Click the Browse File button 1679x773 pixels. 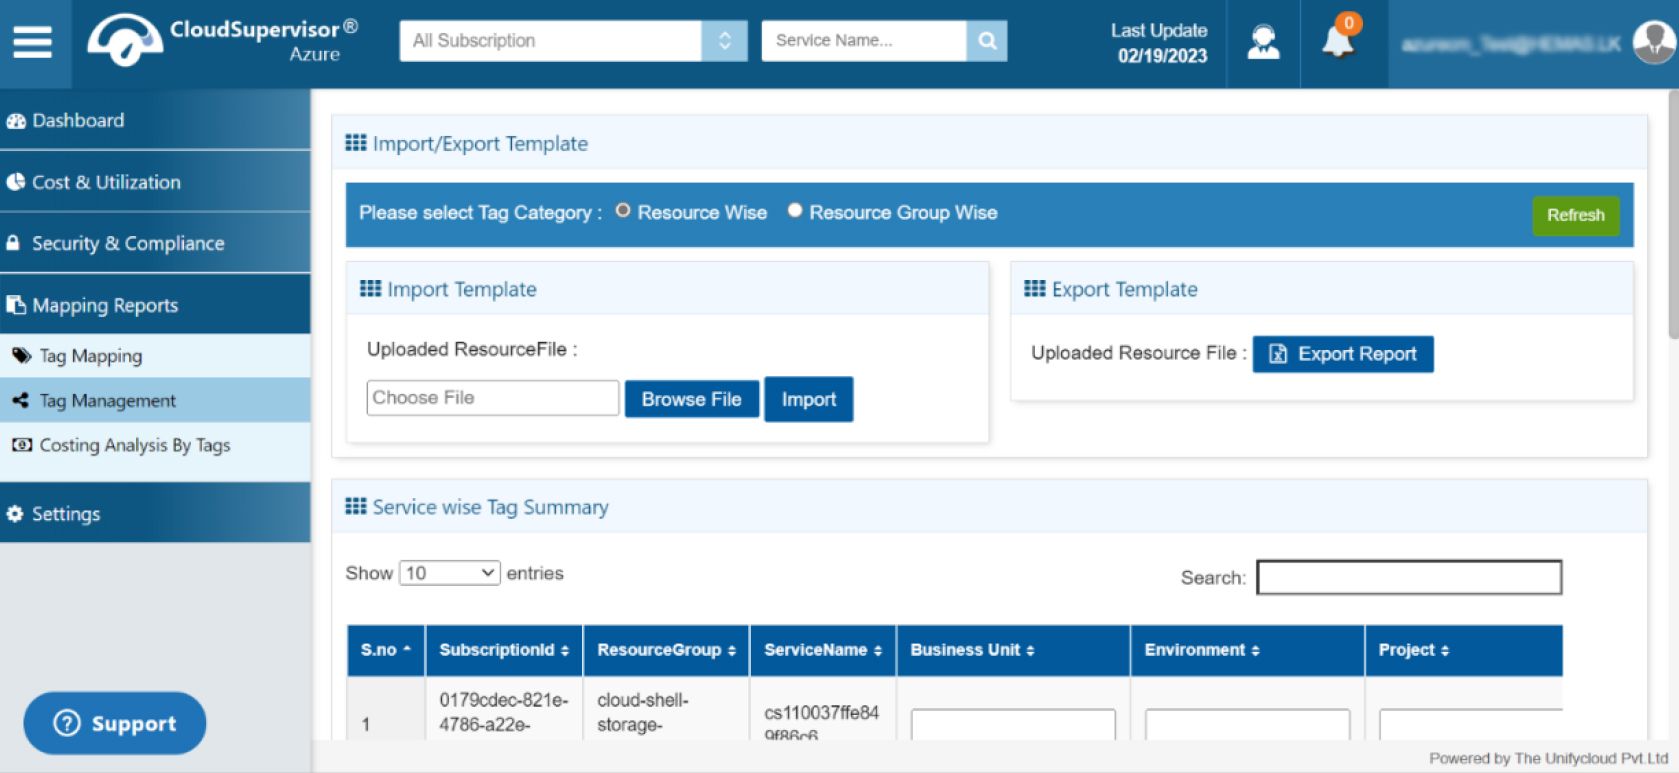coord(692,399)
